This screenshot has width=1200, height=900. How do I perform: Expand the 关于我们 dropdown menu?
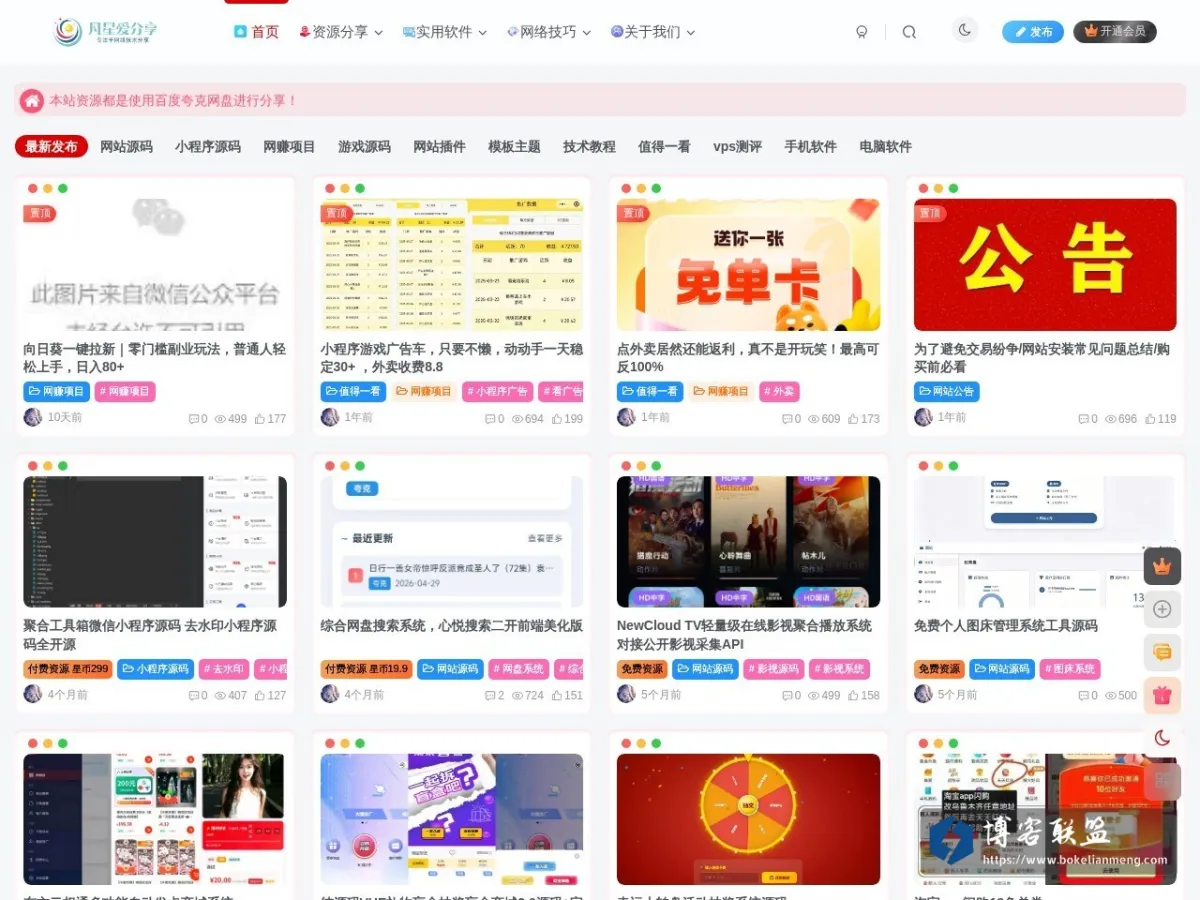(x=653, y=32)
